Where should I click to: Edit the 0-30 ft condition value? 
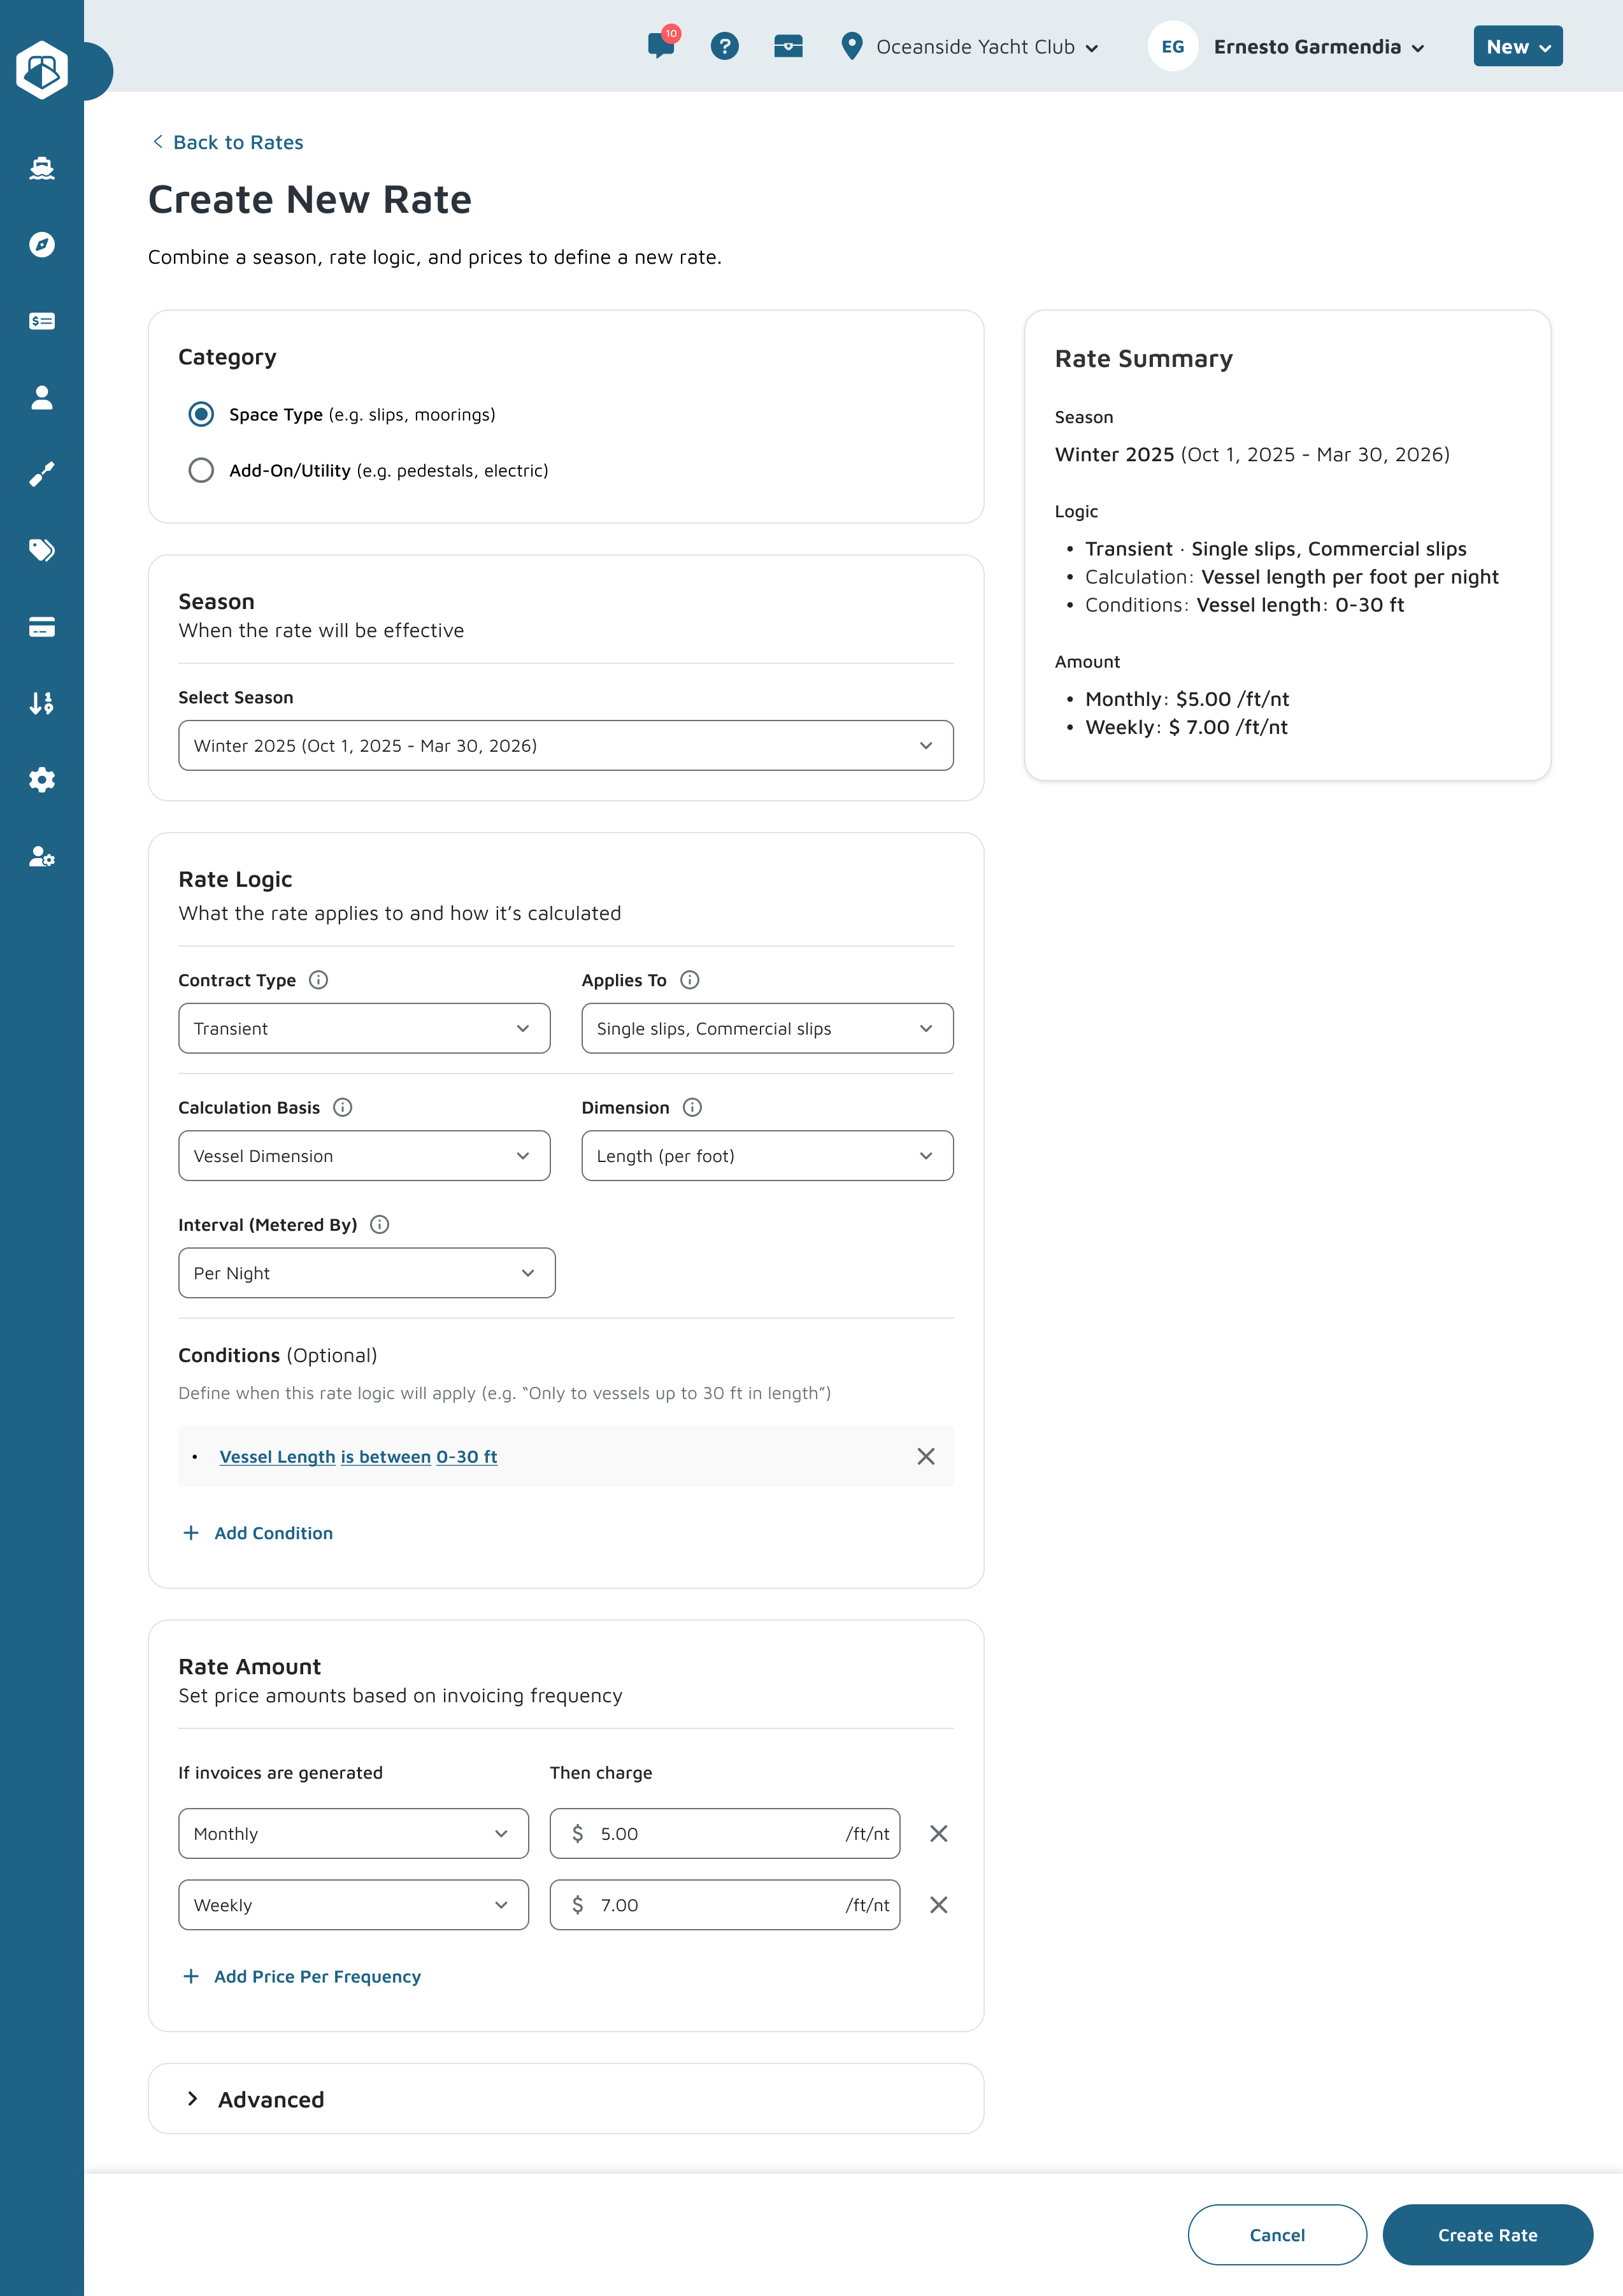coord(466,1457)
